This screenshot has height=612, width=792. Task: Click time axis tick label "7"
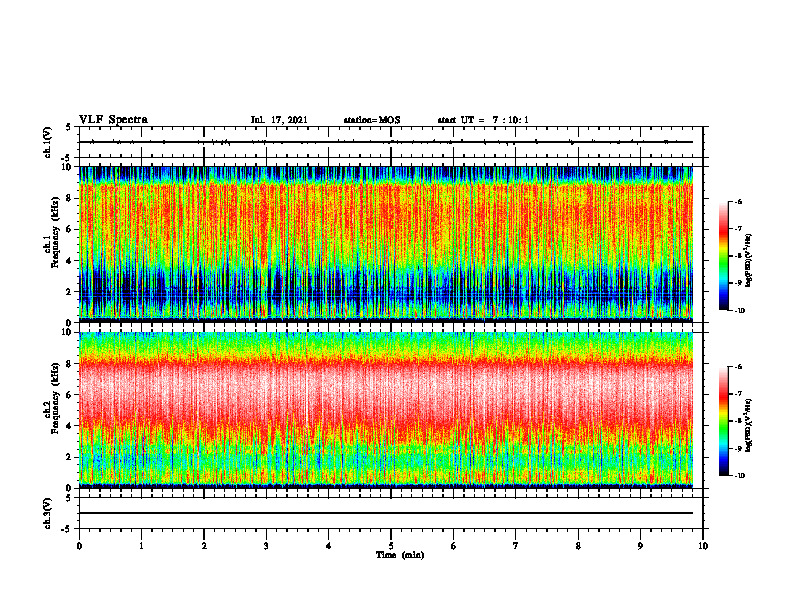pyautogui.click(x=516, y=546)
